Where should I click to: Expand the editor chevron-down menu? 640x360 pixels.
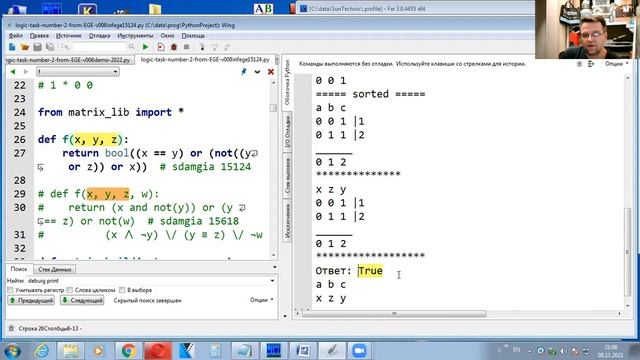pyautogui.click(x=257, y=72)
